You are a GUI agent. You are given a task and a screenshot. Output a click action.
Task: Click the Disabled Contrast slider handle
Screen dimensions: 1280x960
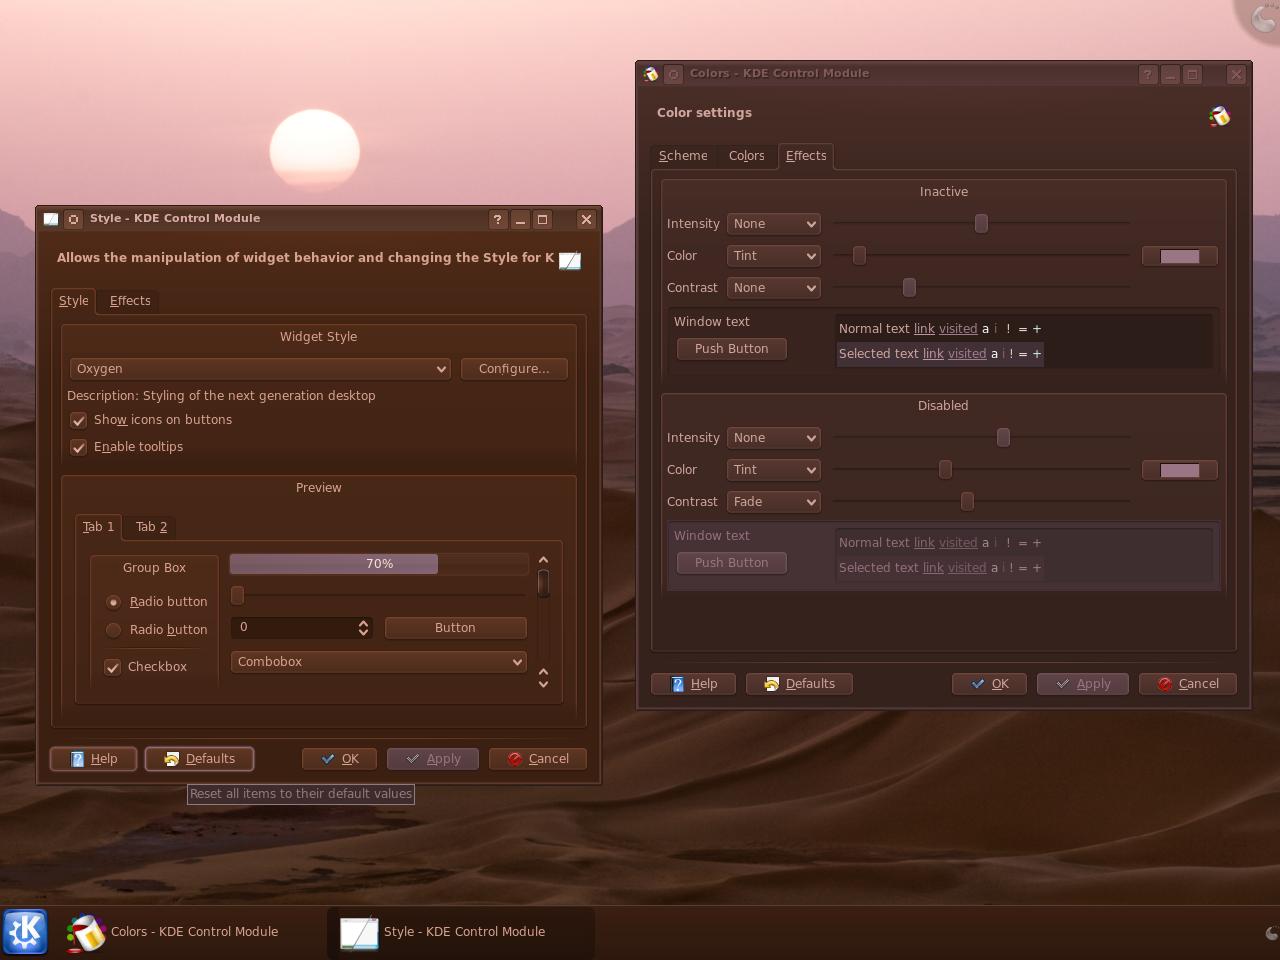click(967, 502)
